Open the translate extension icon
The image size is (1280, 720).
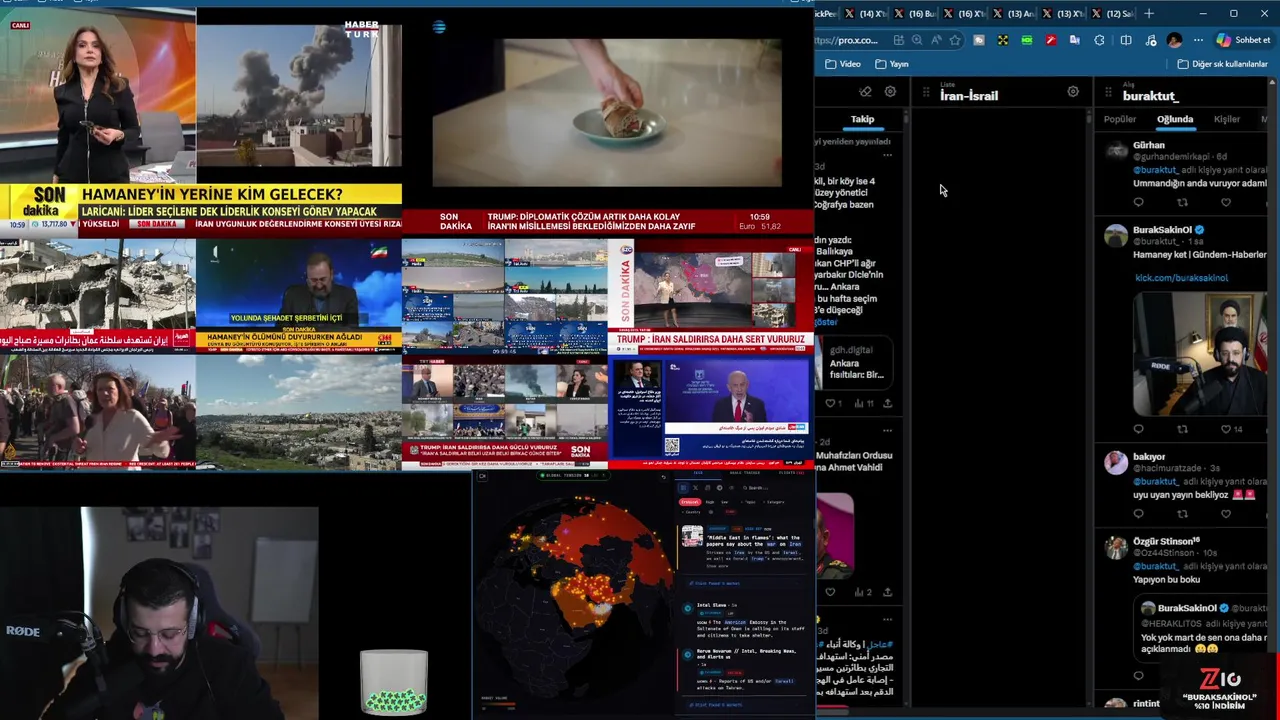tap(1074, 40)
